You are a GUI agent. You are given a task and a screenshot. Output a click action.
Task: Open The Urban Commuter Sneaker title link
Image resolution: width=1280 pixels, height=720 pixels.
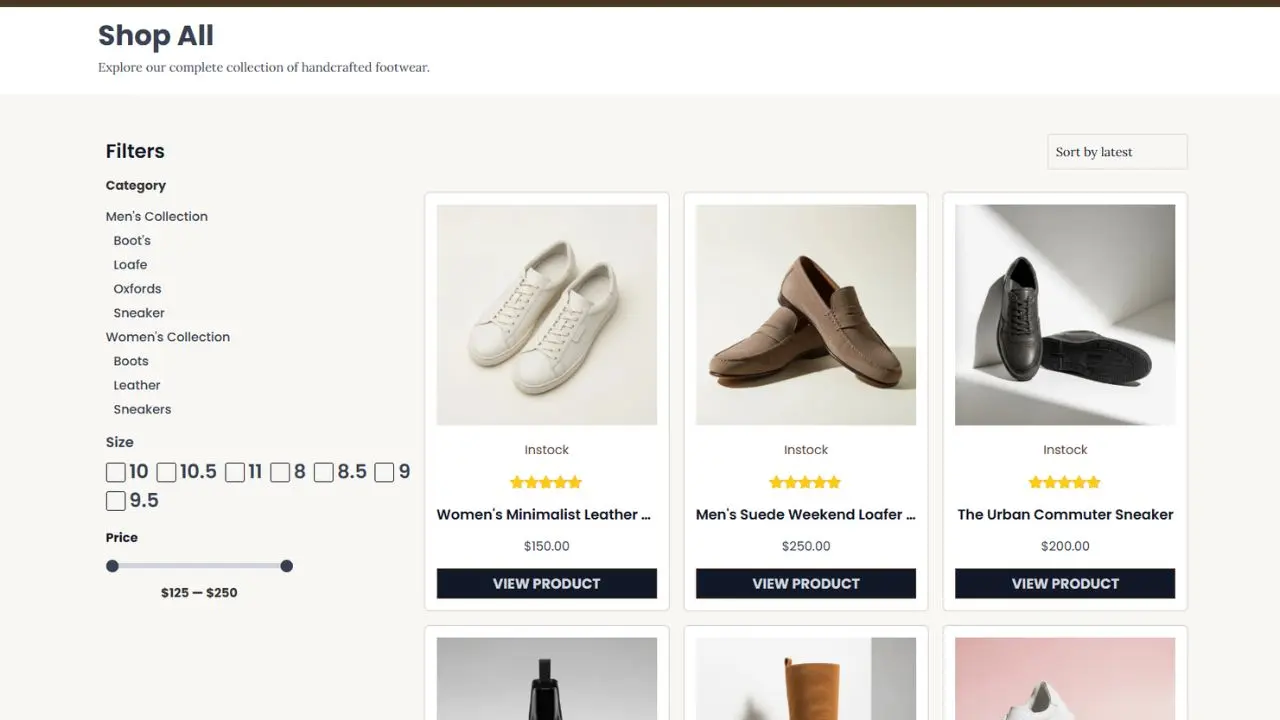(x=1064, y=514)
